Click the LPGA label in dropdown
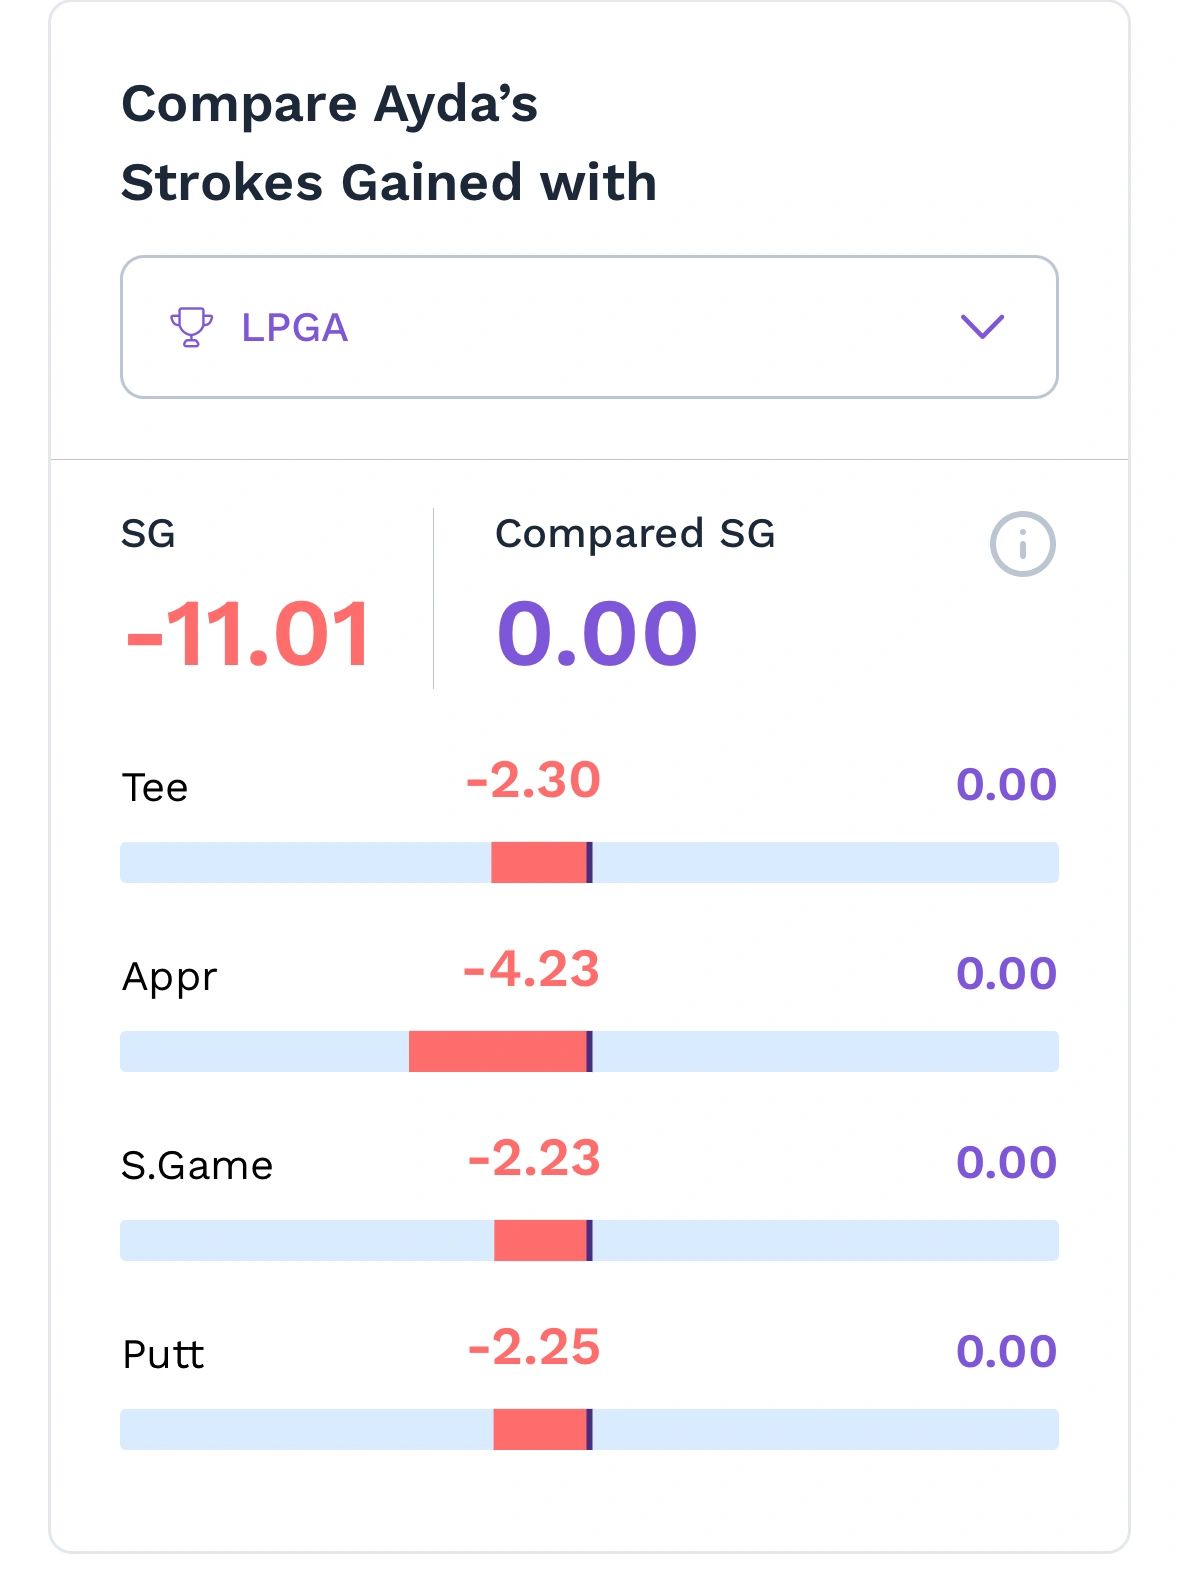This screenshot has width=1179, height=1572. click(x=294, y=328)
